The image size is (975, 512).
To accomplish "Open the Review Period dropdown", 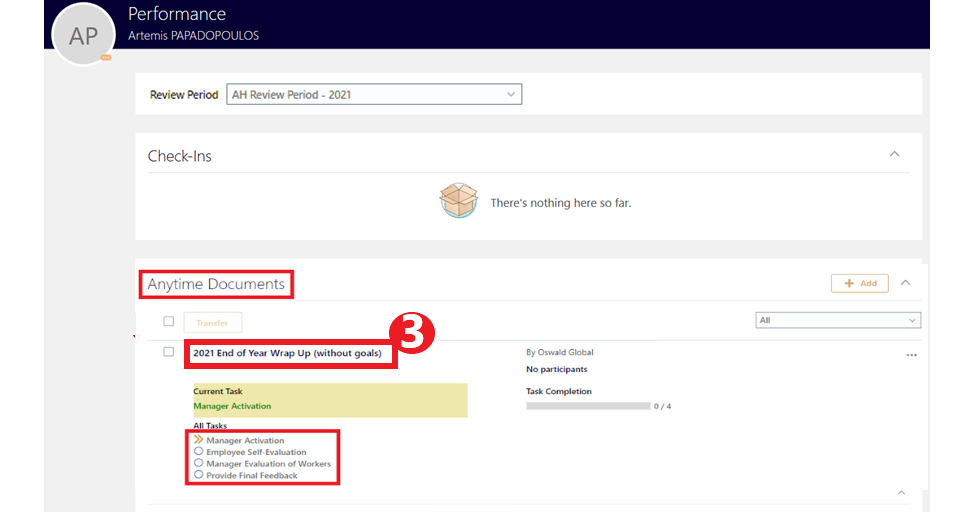I will pos(374,95).
